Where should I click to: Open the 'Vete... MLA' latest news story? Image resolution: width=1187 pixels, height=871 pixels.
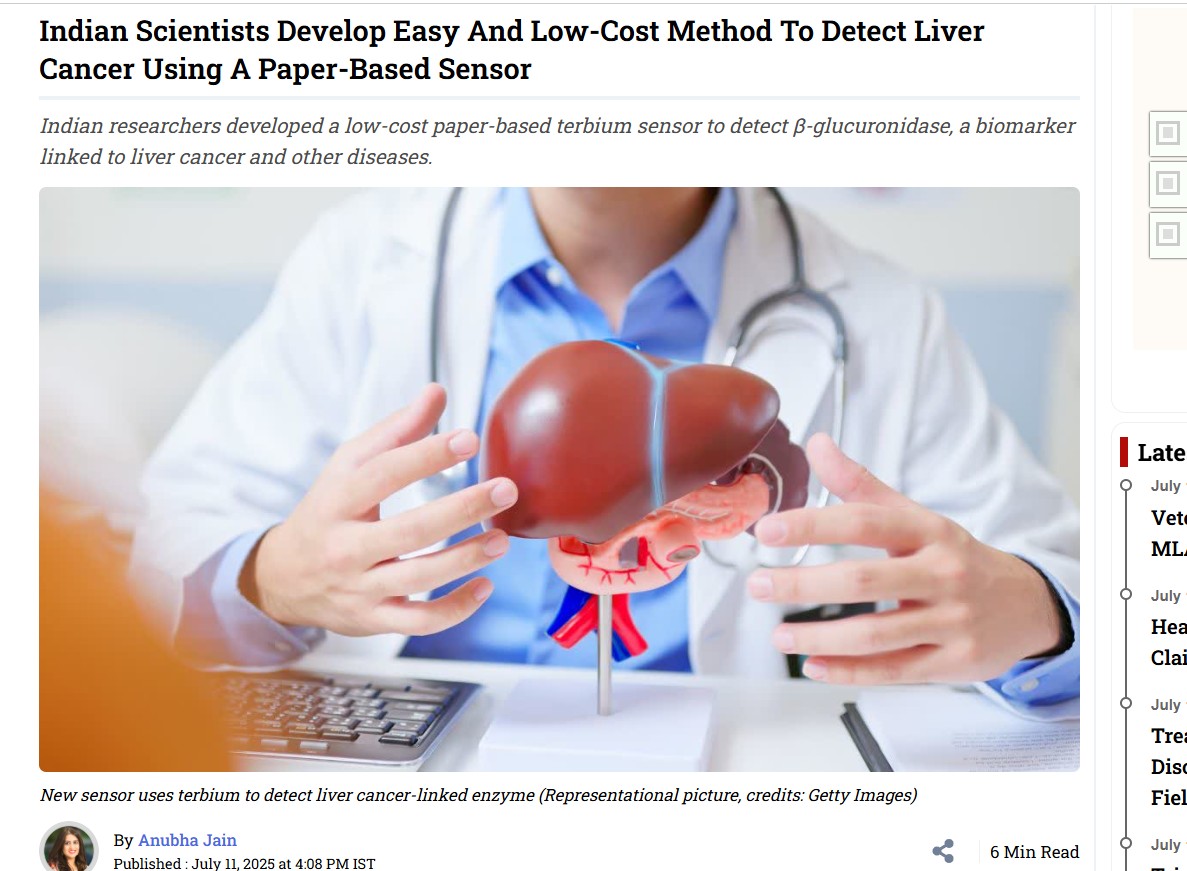click(1169, 533)
